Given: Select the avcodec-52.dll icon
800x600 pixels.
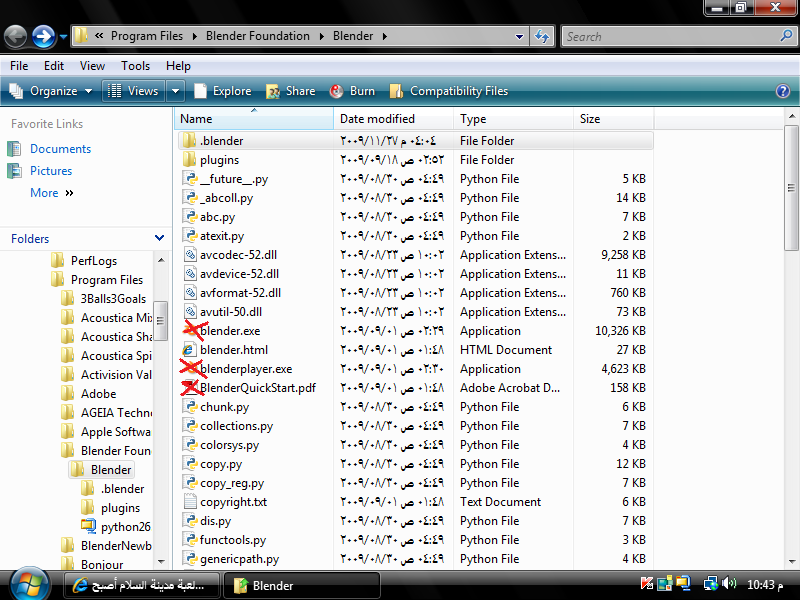Looking at the screenshot, I should click(190, 255).
